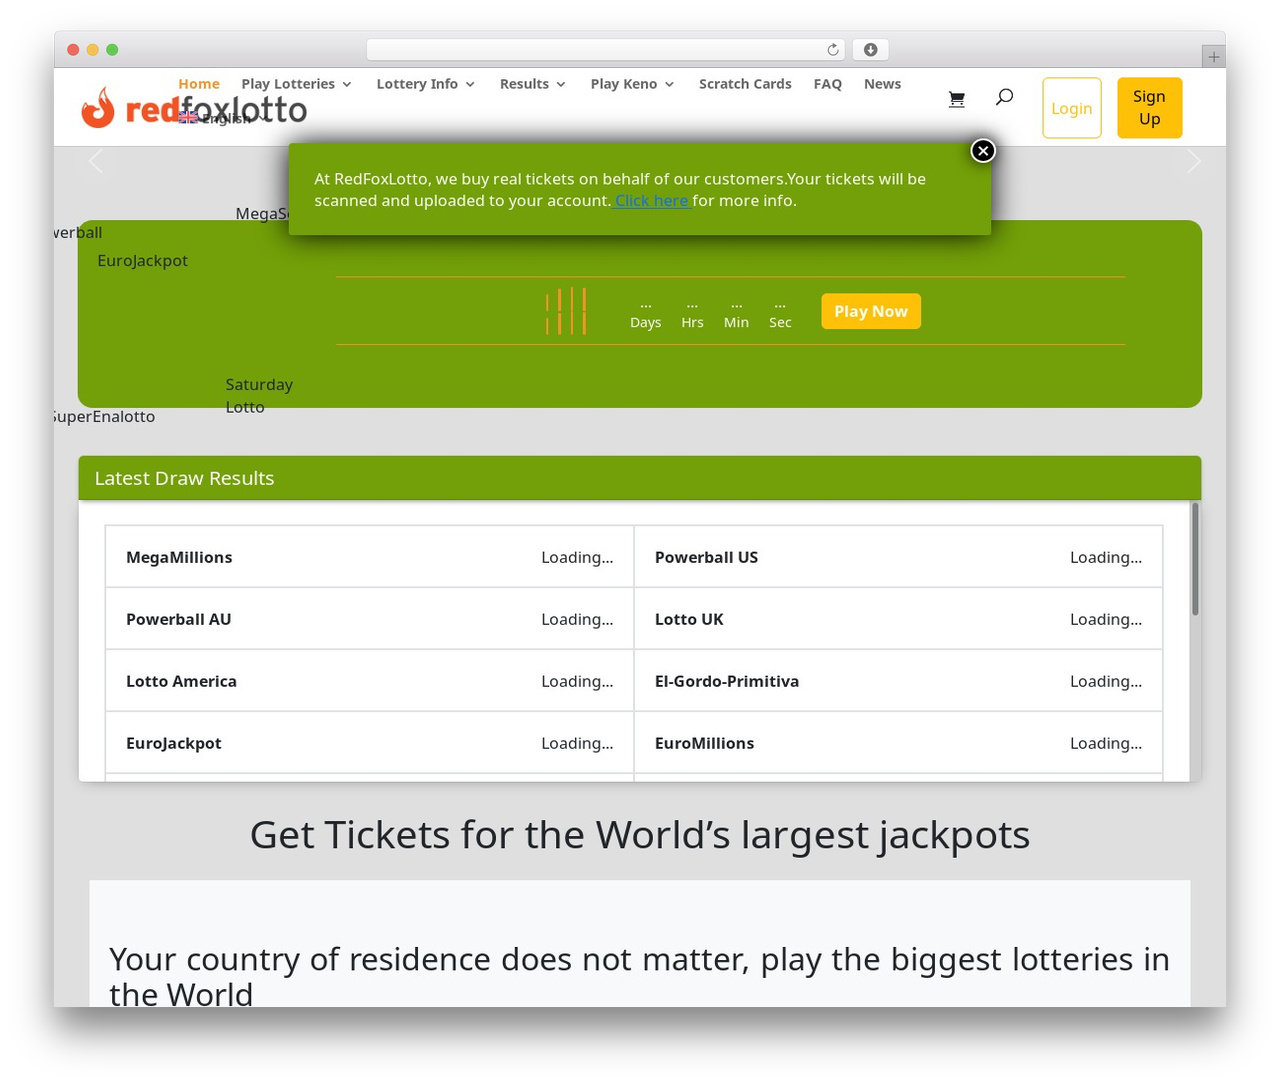Select the SuperEnalotto slider label
Screen dimensions: 1280x1084
105,417
